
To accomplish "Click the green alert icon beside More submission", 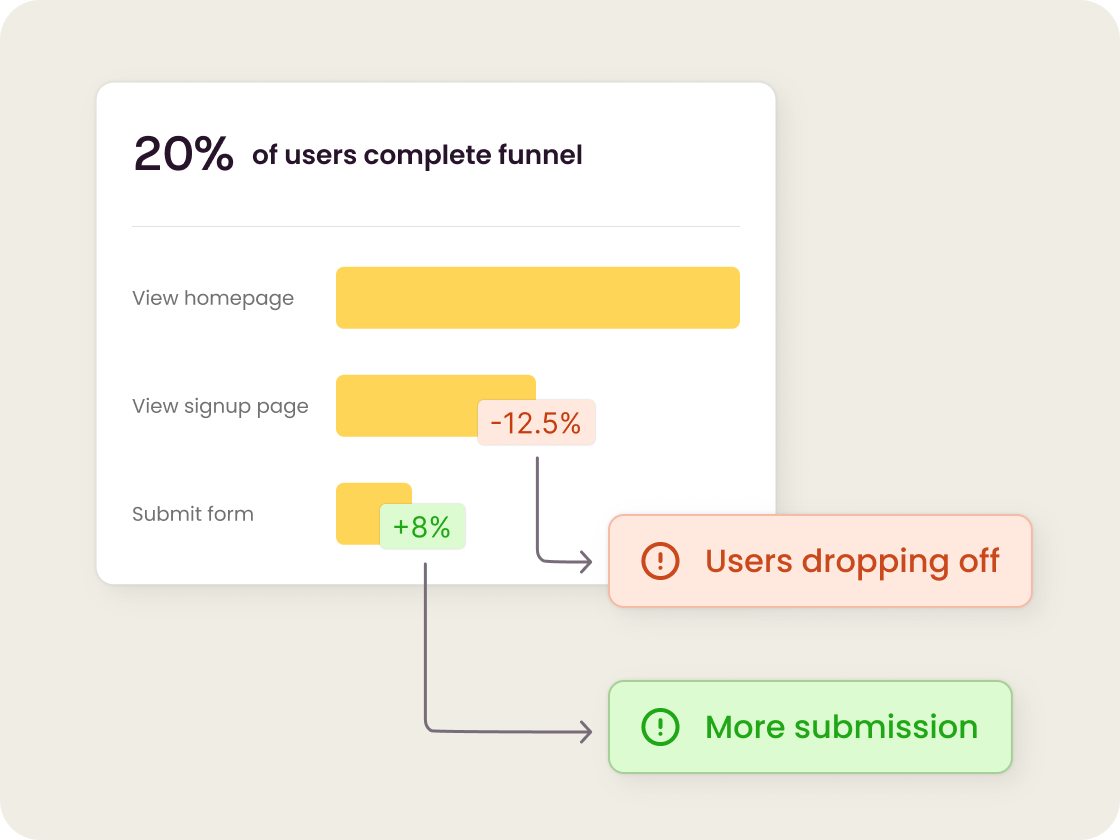I will (x=660, y=727).
